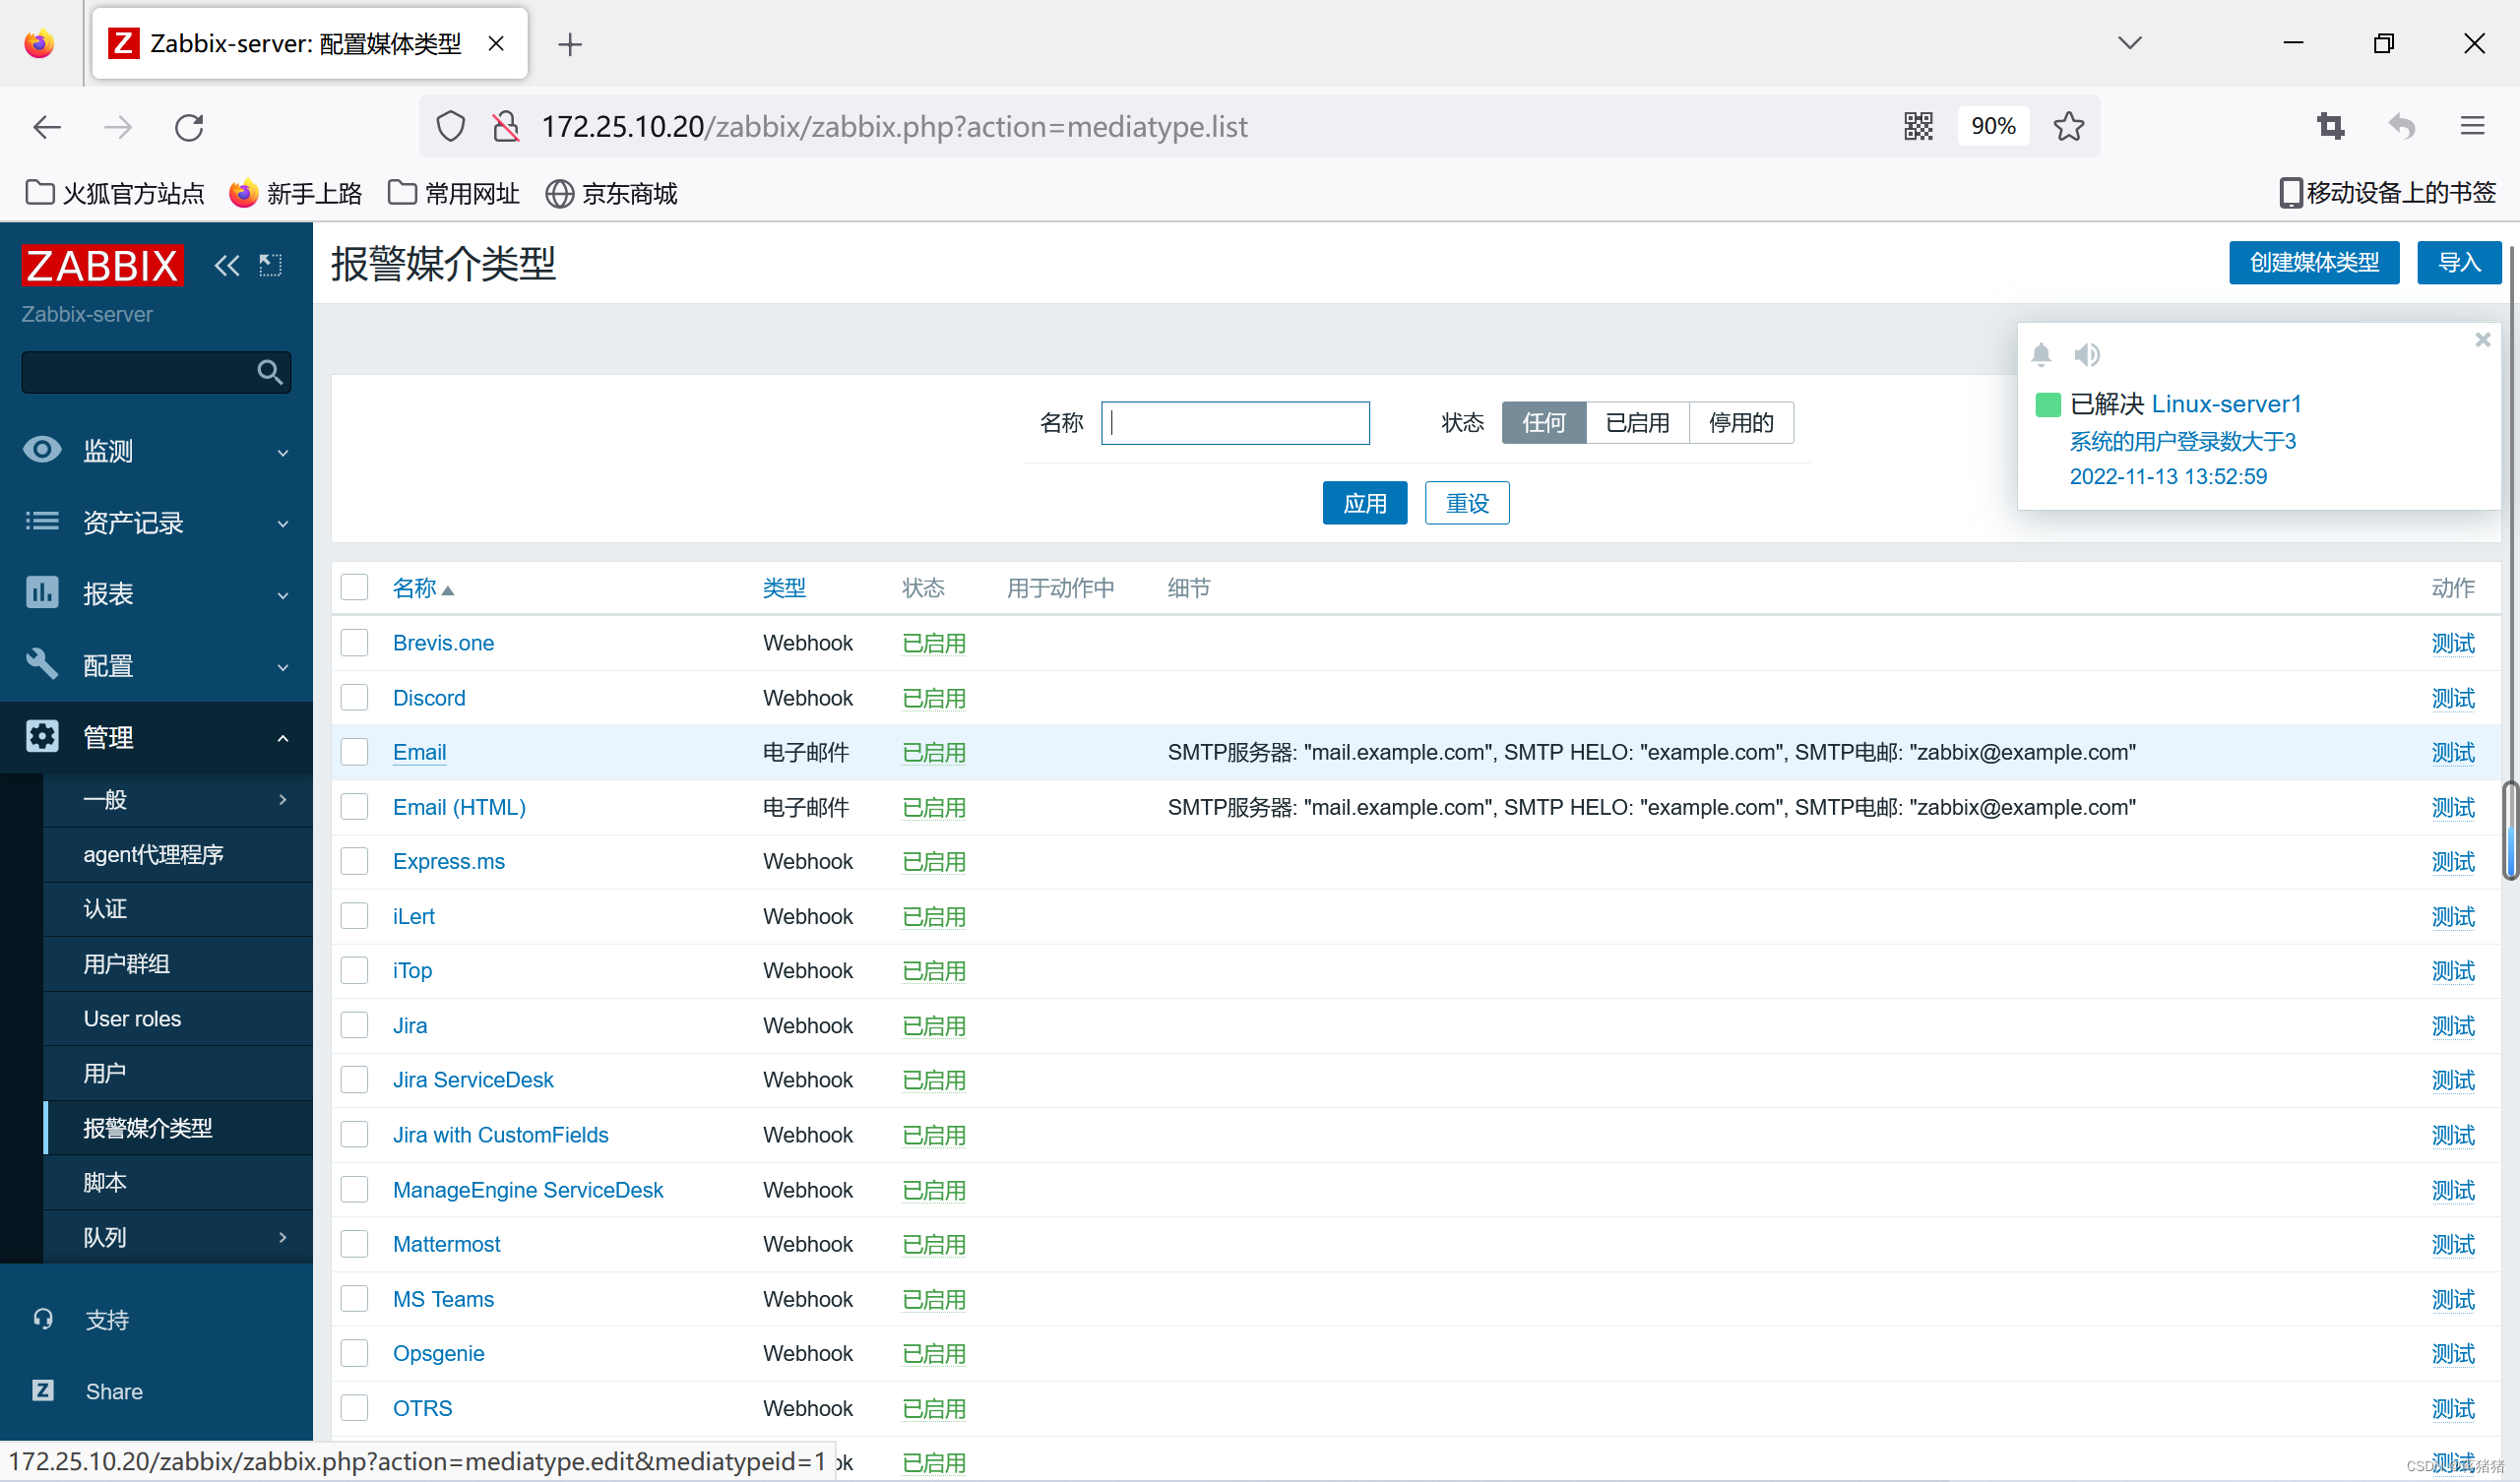Click the 创建媒体类型 button
Image resolution: width=2520 pixels, height=1482 pixels.
pos(2313,263)
